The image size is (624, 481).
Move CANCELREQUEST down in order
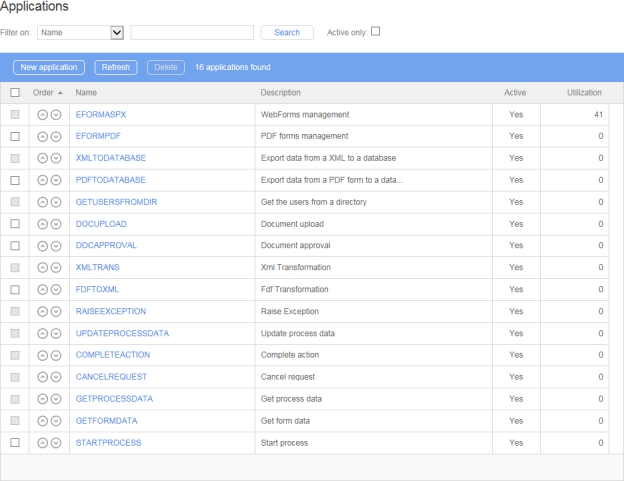click(x=56, y=377)
